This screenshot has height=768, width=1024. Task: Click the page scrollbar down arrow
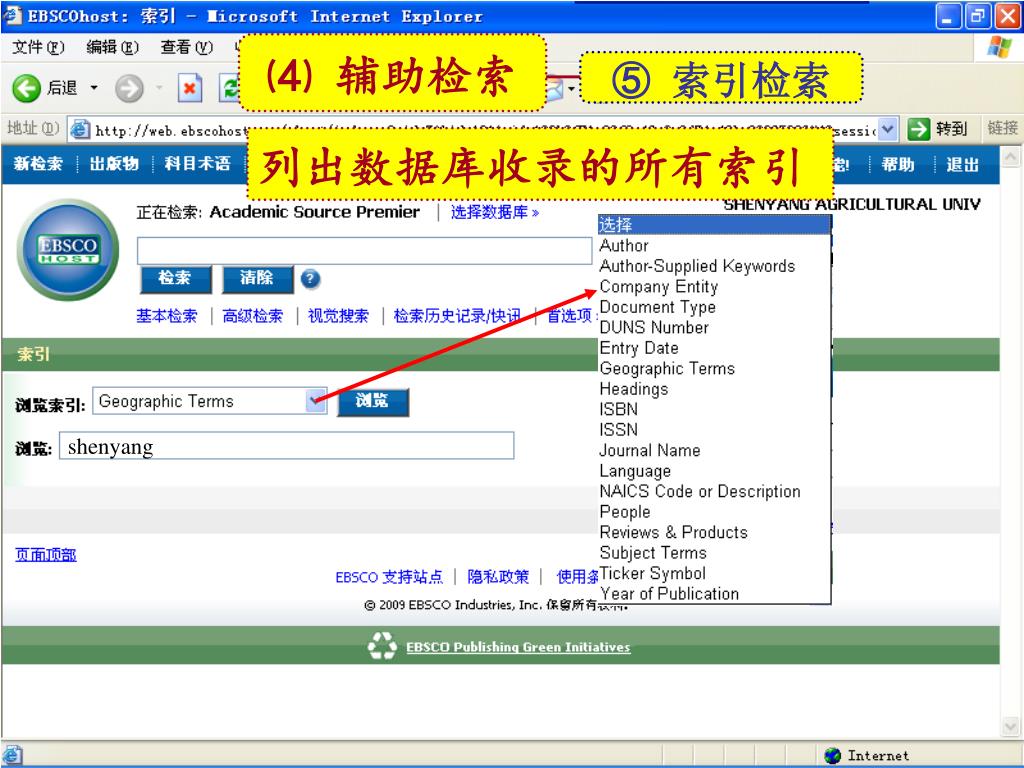[1010, 726]
